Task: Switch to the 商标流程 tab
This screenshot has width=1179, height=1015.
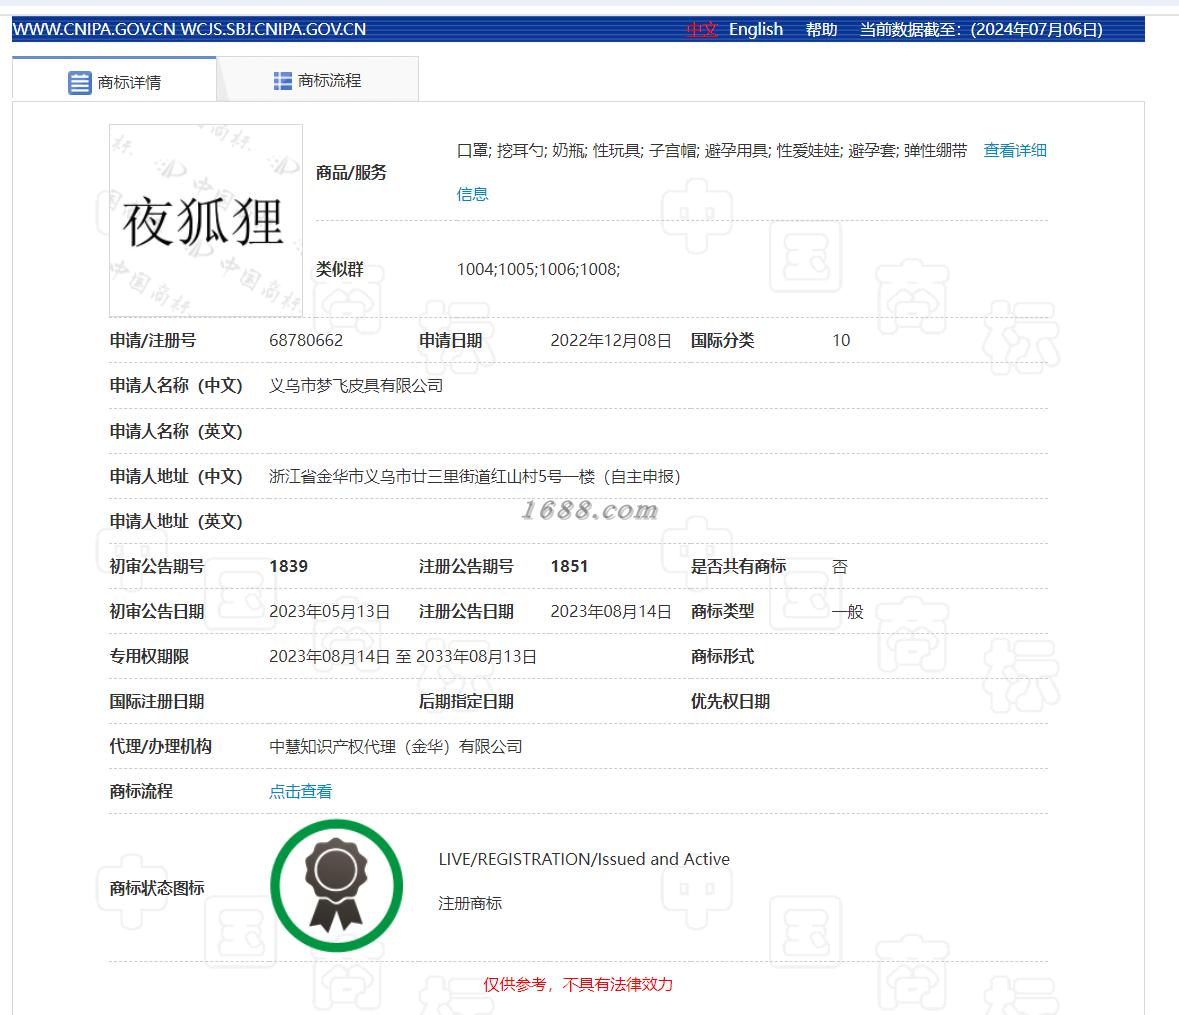Action: pos(317,80)
